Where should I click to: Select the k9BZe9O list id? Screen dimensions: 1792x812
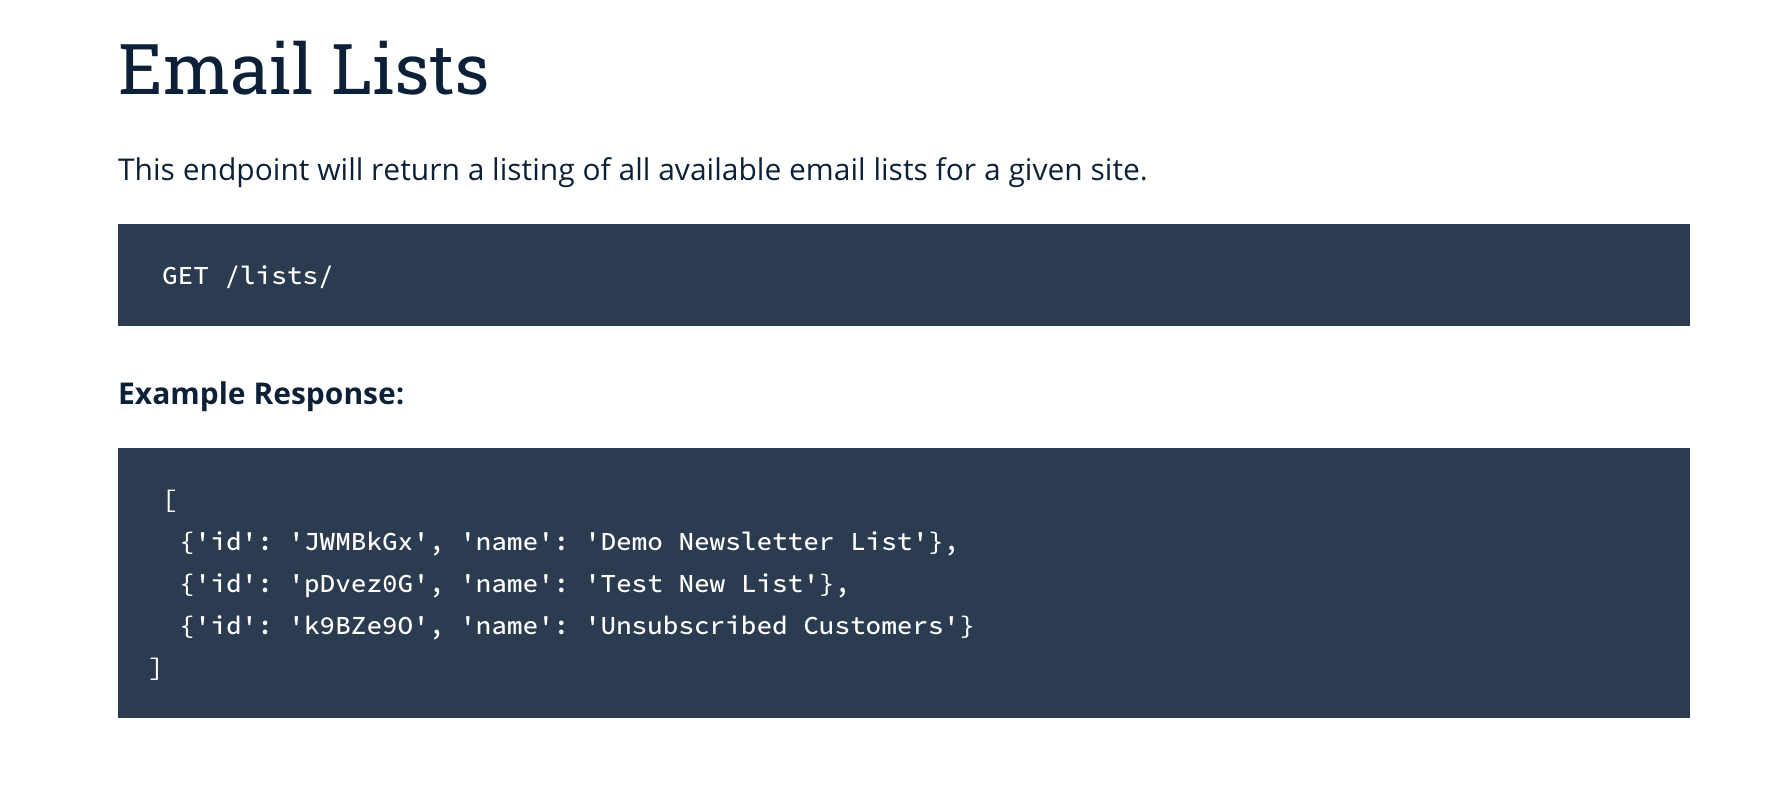pos(358,626)
